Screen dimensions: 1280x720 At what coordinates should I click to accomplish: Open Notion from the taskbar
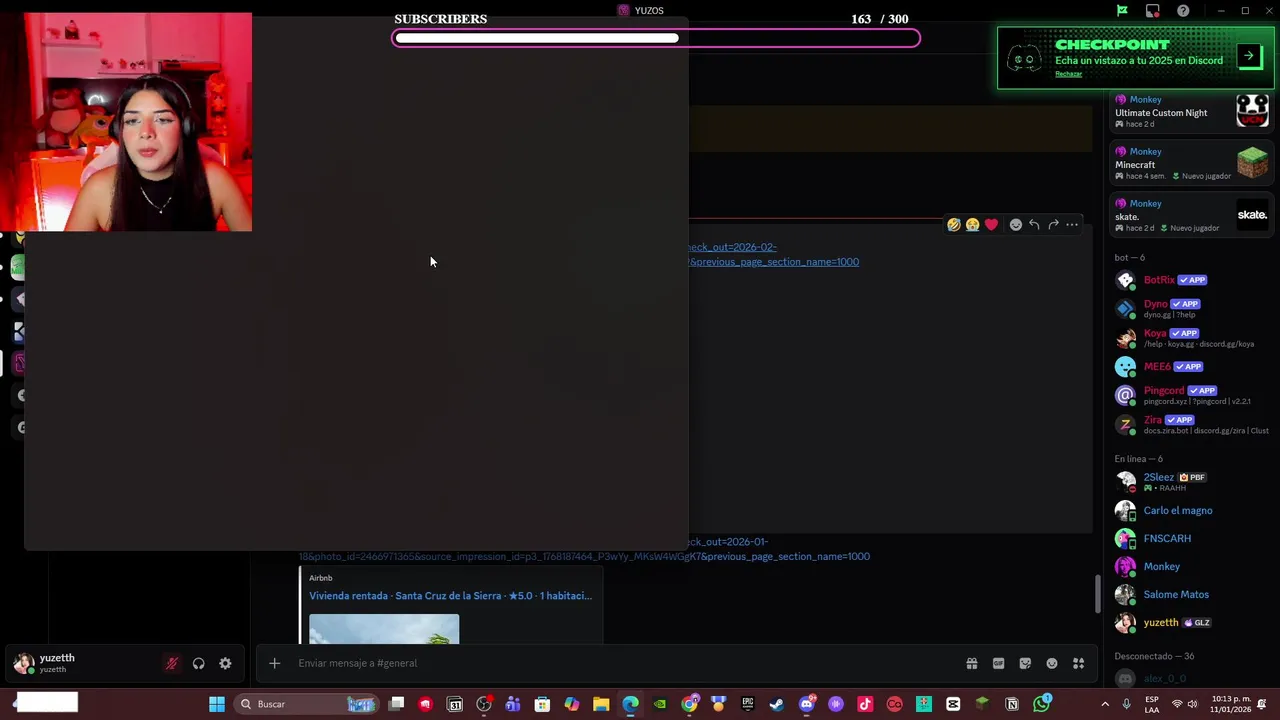[x=1012, y=704]
